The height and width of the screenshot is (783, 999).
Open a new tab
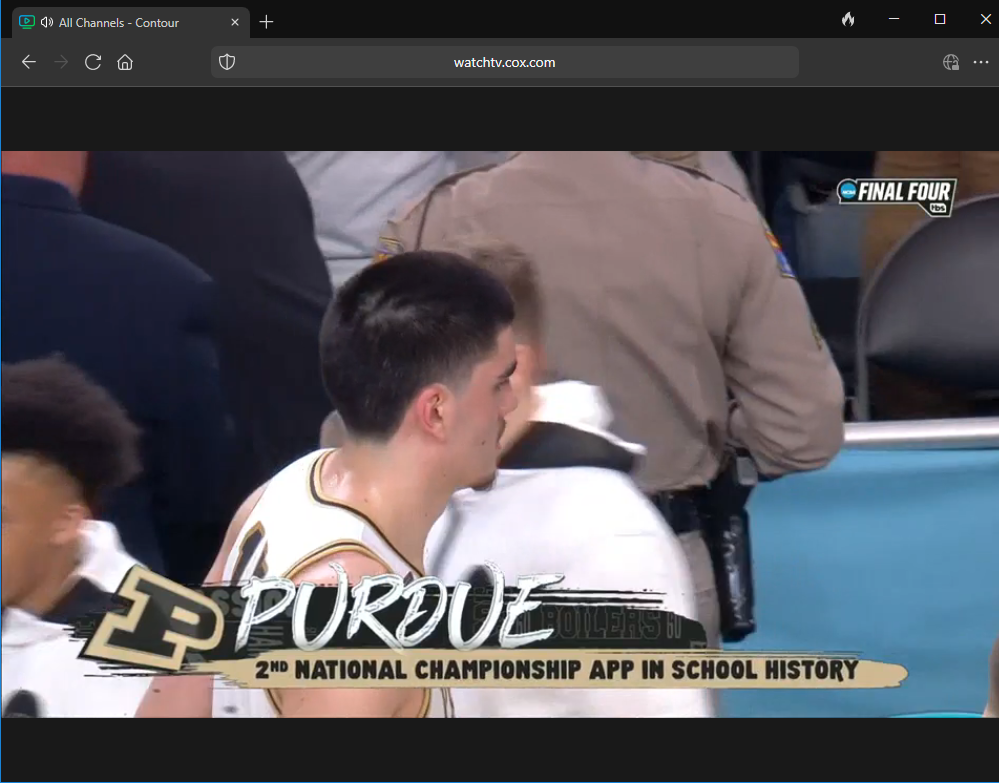[266, 22]
